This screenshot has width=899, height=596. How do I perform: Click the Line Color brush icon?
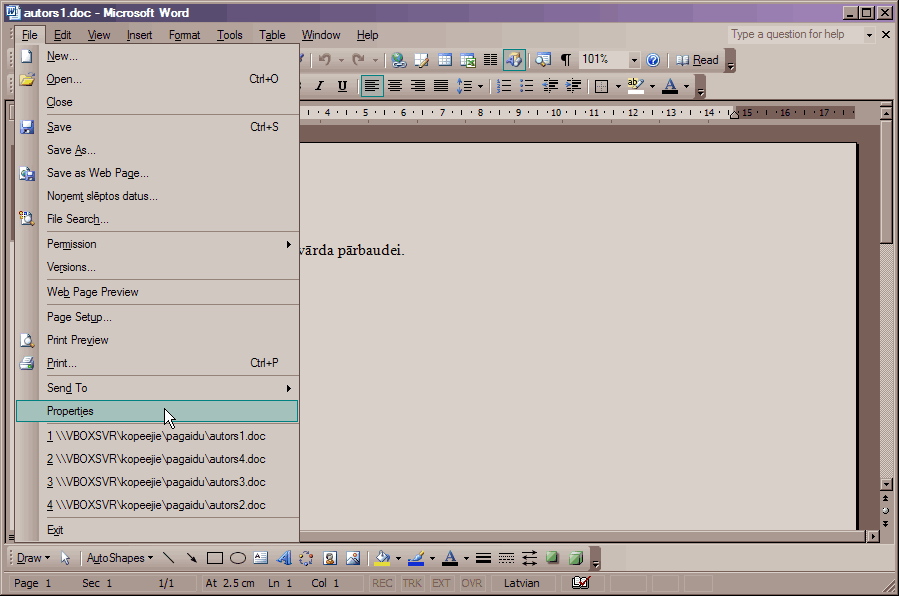pyautogui.click(x=416, y=558)
